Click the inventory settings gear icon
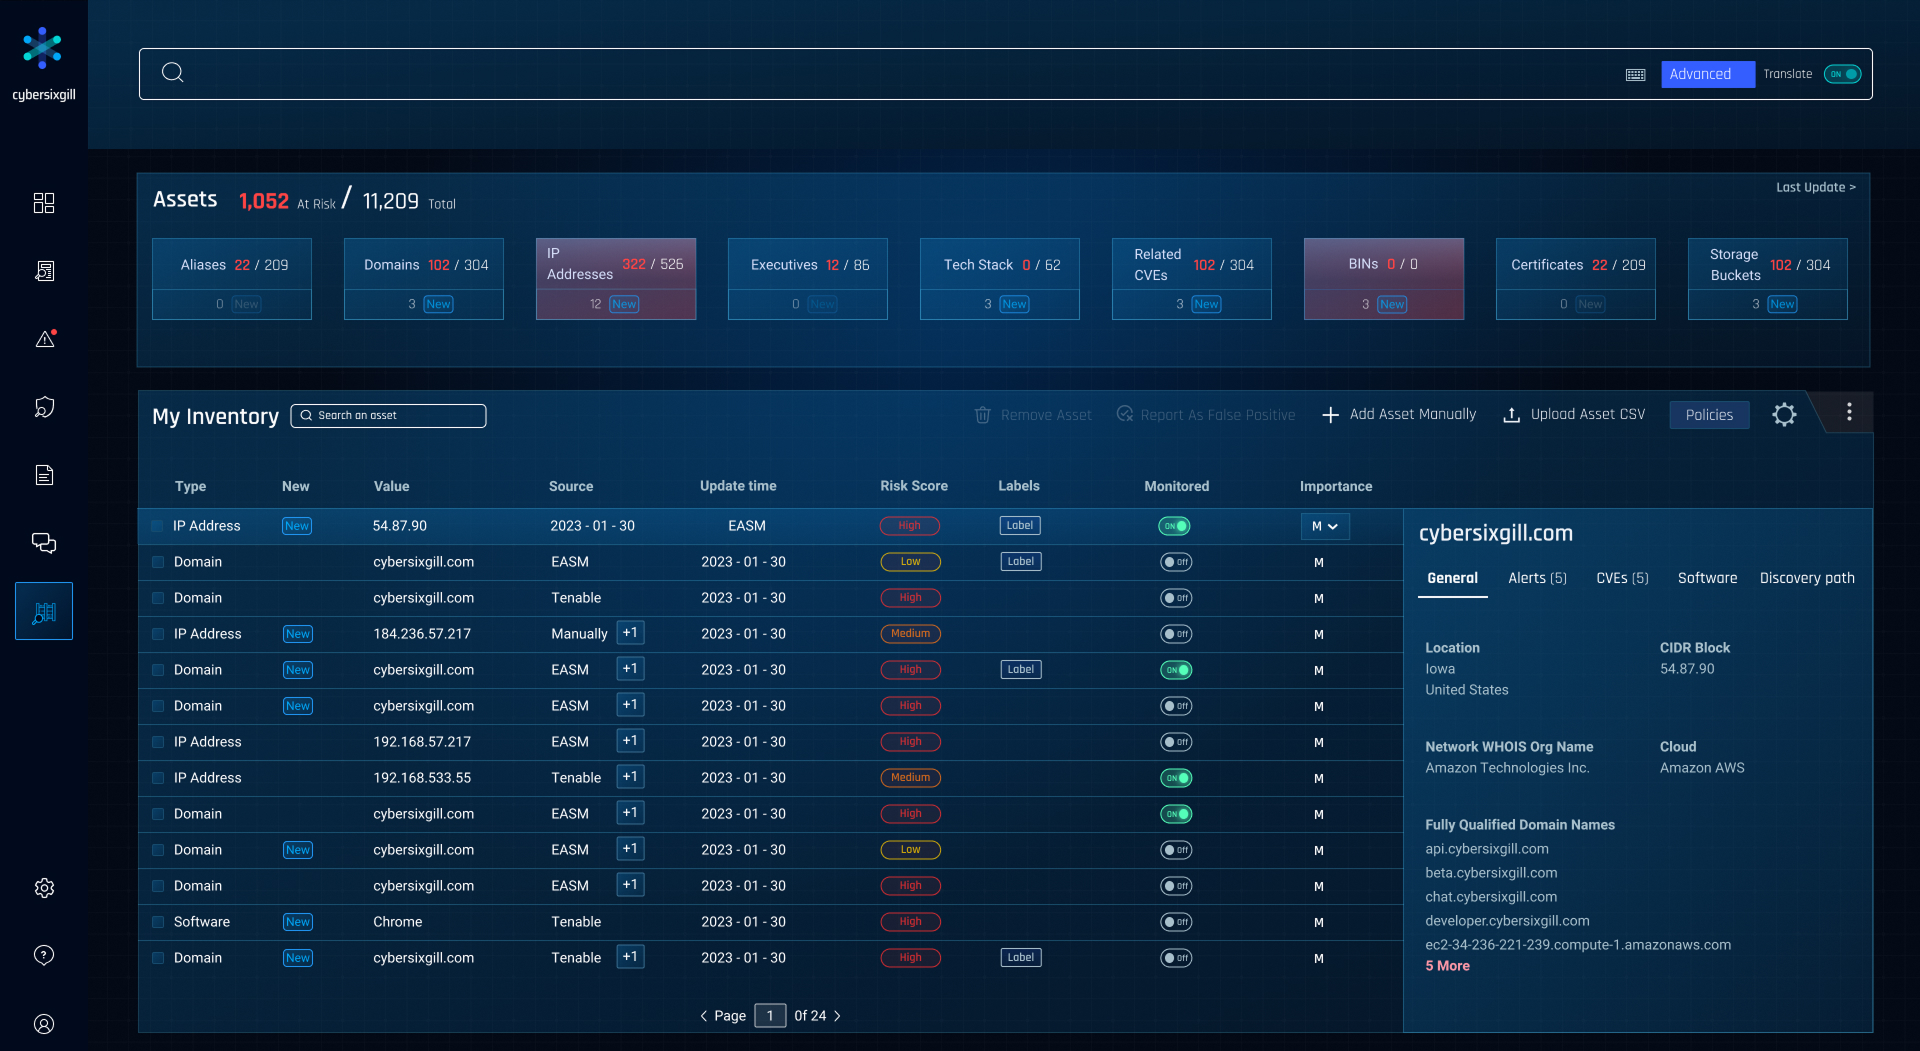 pyautogui.click(x=1784, y=415)
